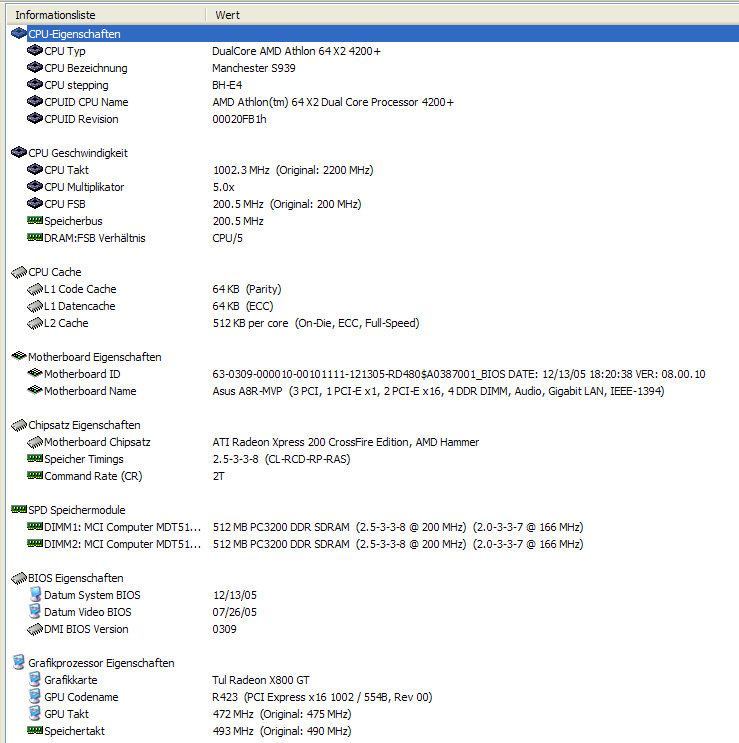This screenshot has height=743, width=739.
Task: Click the CPU Geschwindigkeit section icon
Action: [x=18, y=153]
